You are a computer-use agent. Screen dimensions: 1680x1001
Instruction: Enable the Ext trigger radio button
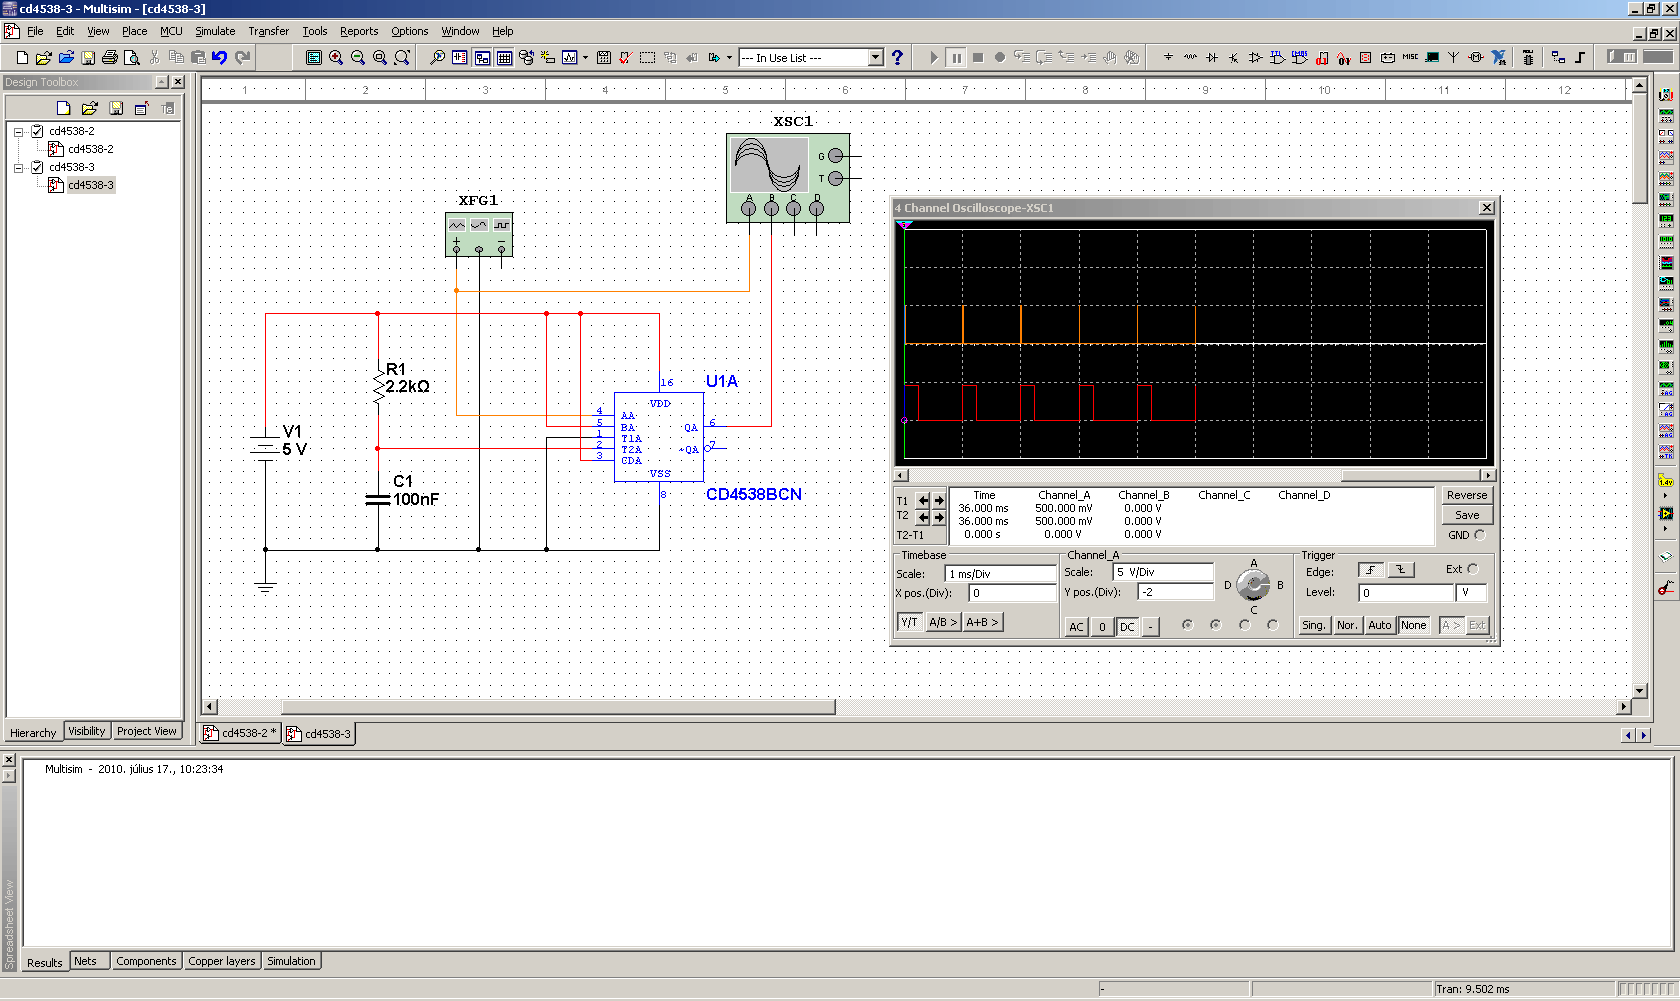click(1472, 569)
